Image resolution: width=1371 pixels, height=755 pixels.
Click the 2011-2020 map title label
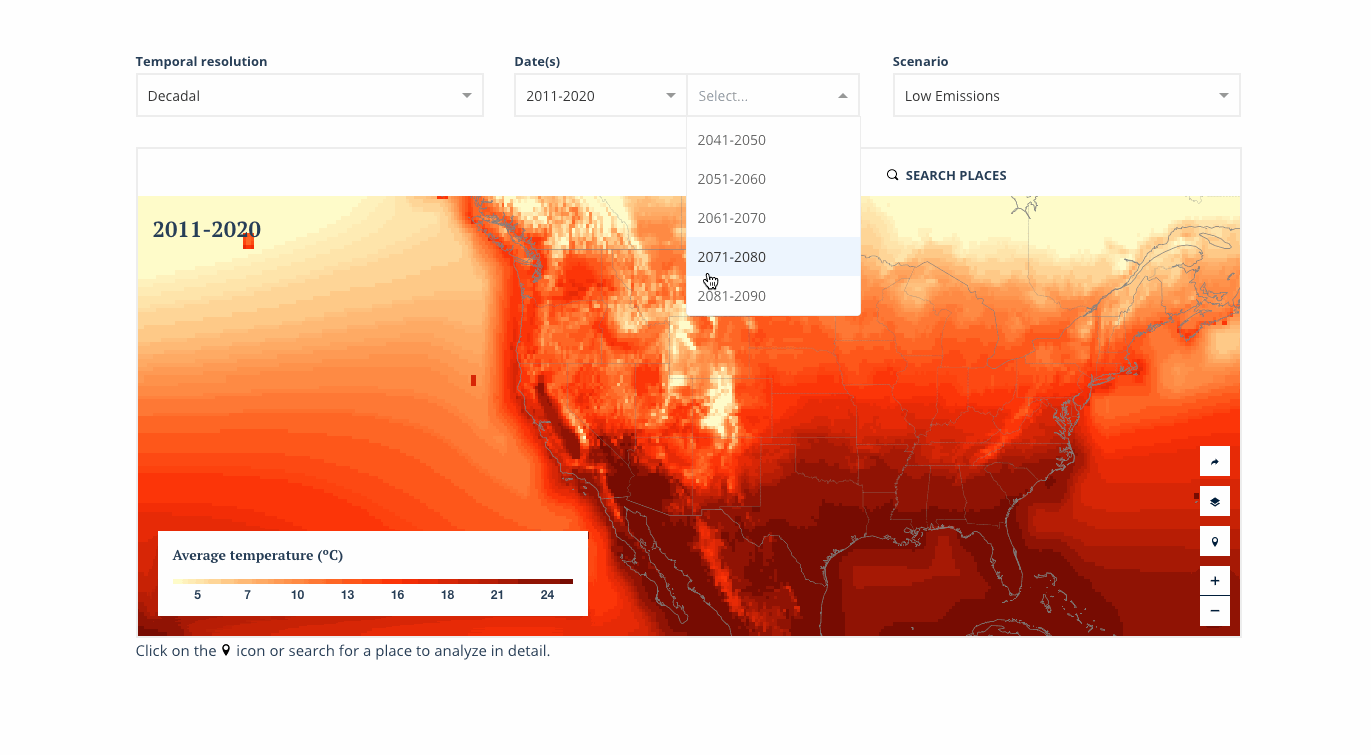click(x=207, y=228)
